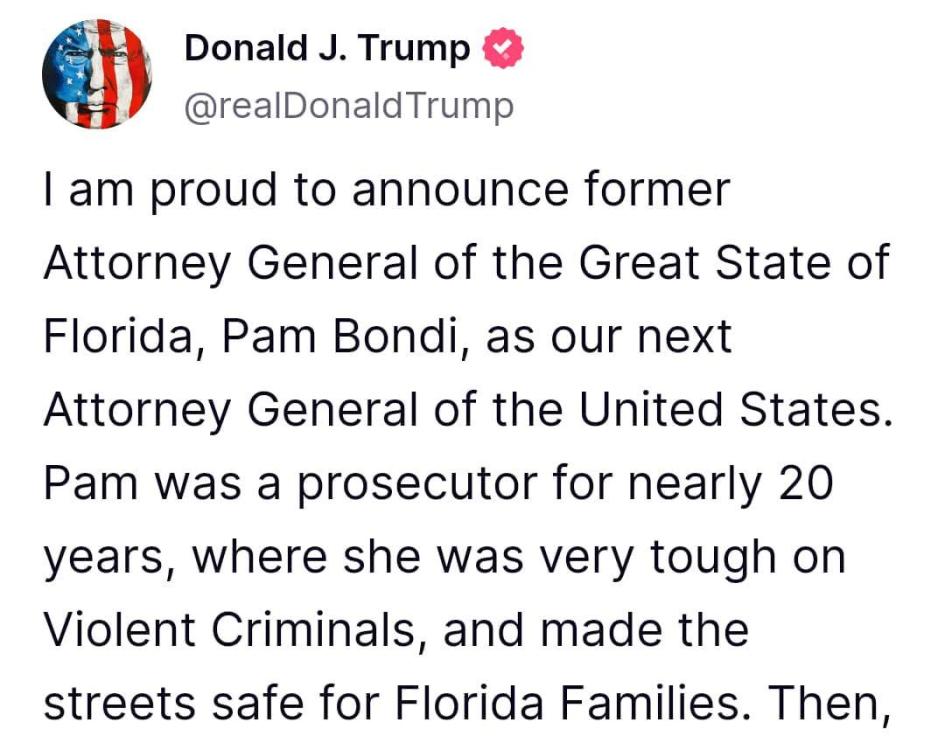Click the phrase "as our next"
This screenshot has width=945, height=750.
coord(610,337)
